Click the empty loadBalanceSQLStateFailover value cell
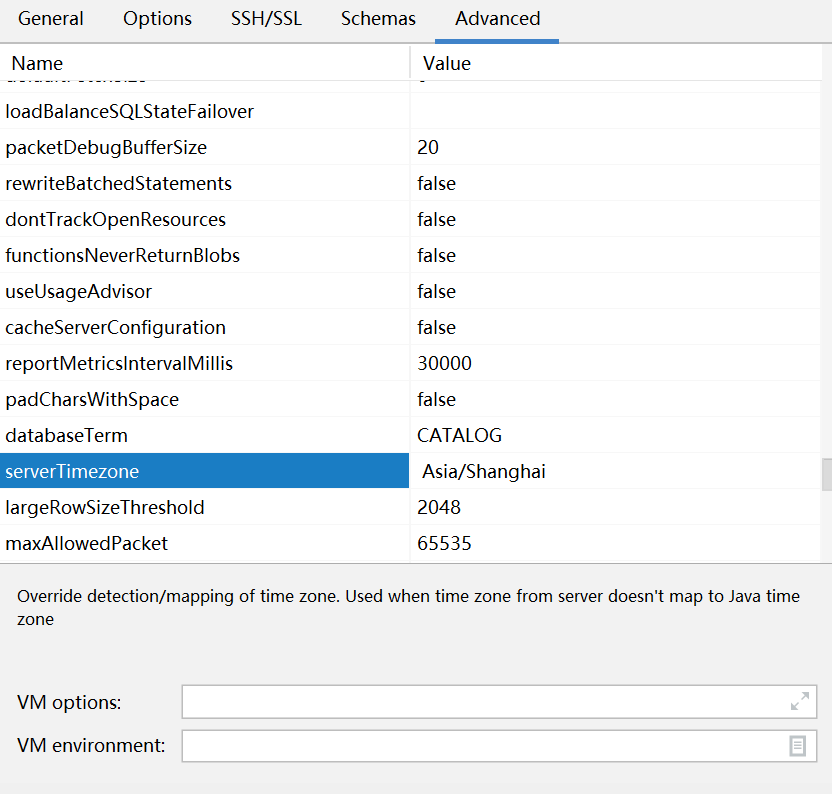 point(616,111)
